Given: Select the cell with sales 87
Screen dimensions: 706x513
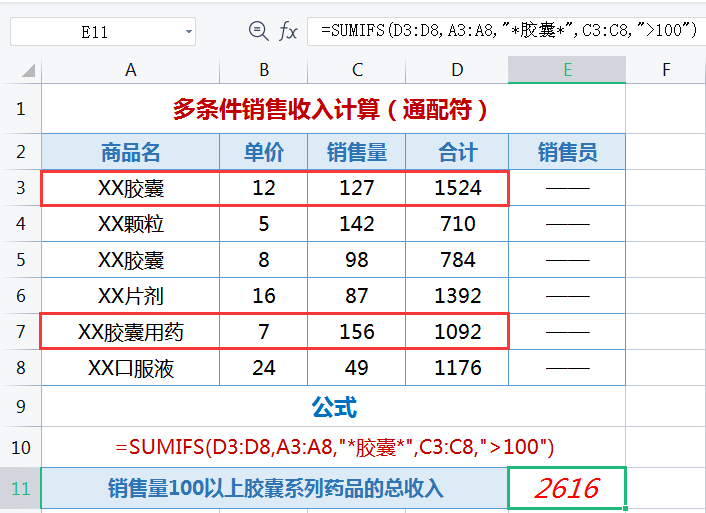Looking at the screenshot, I should click(x=357, y=296).
